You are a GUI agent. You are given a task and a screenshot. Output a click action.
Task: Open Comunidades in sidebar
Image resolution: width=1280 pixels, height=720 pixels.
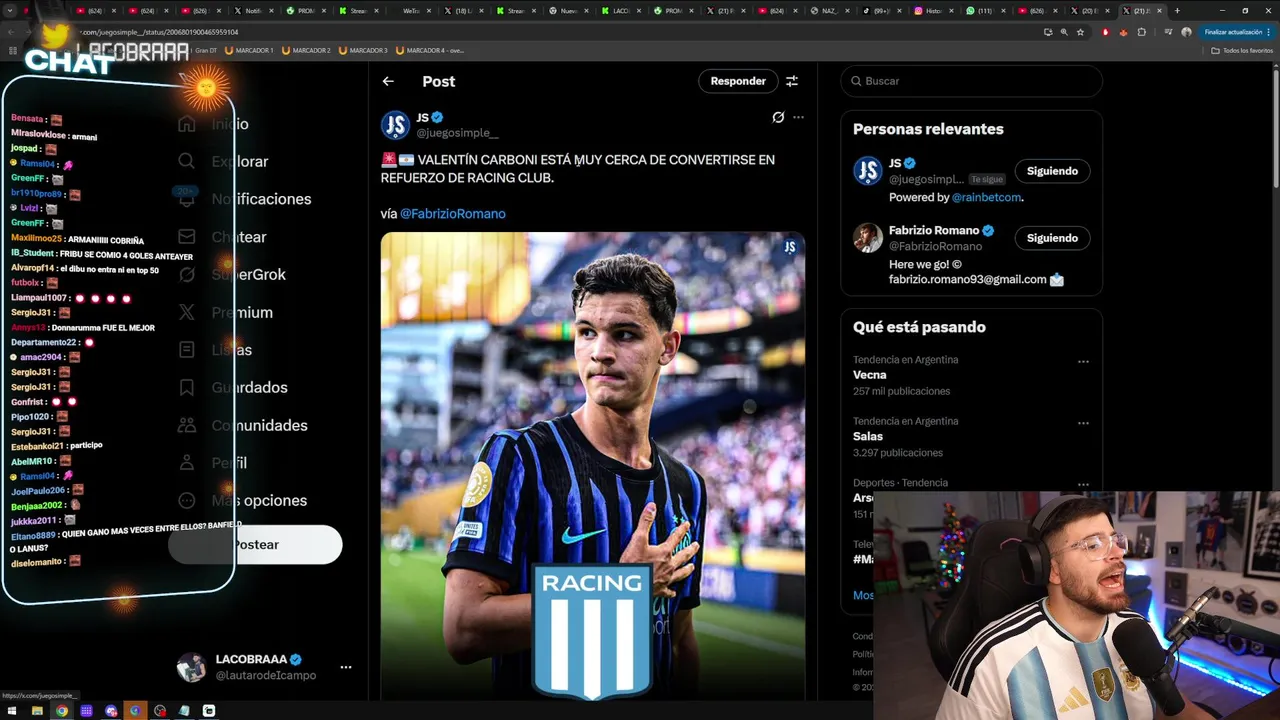tap(242, 425)
